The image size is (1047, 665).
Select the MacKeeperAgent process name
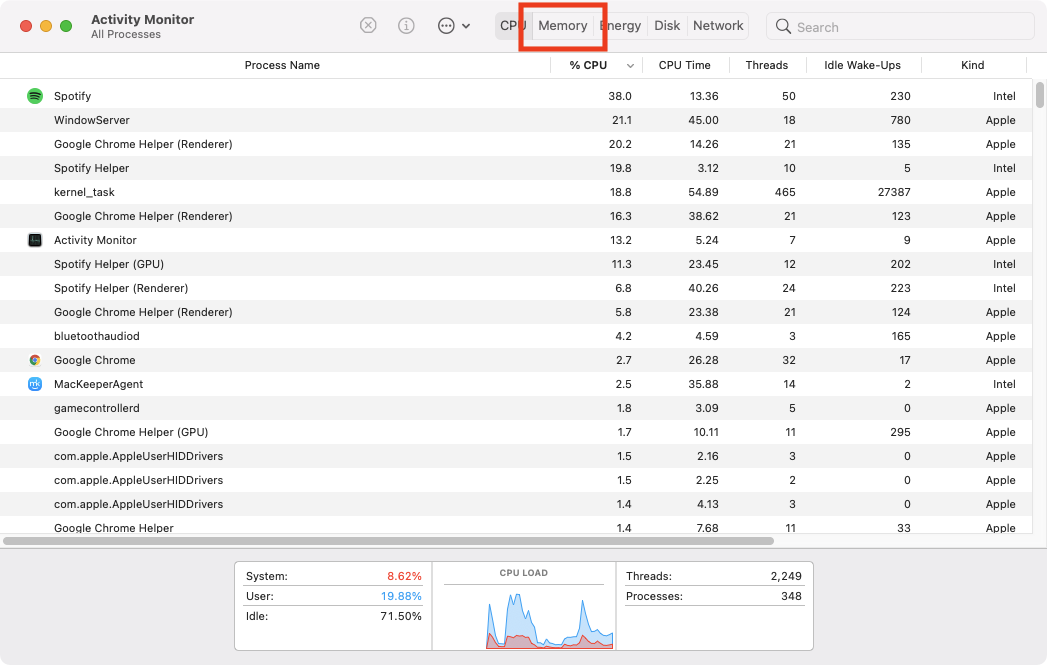(98, 385)
